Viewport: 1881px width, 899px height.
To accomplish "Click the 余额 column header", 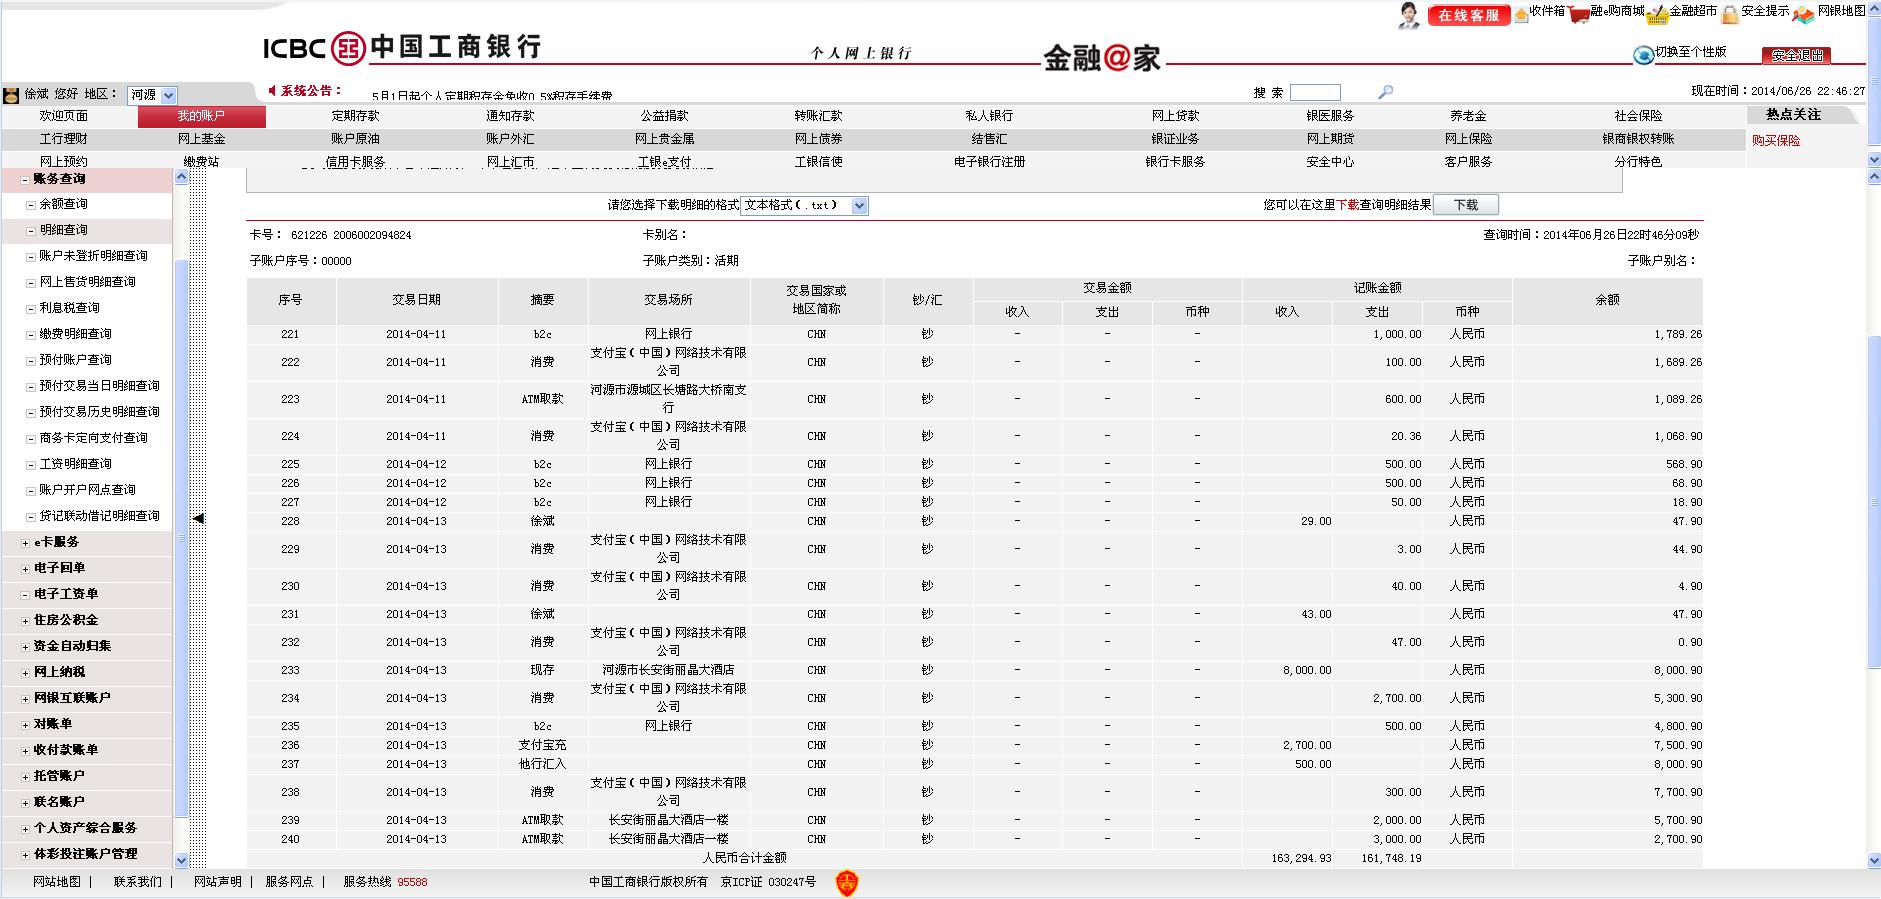I will point(1607,300).
